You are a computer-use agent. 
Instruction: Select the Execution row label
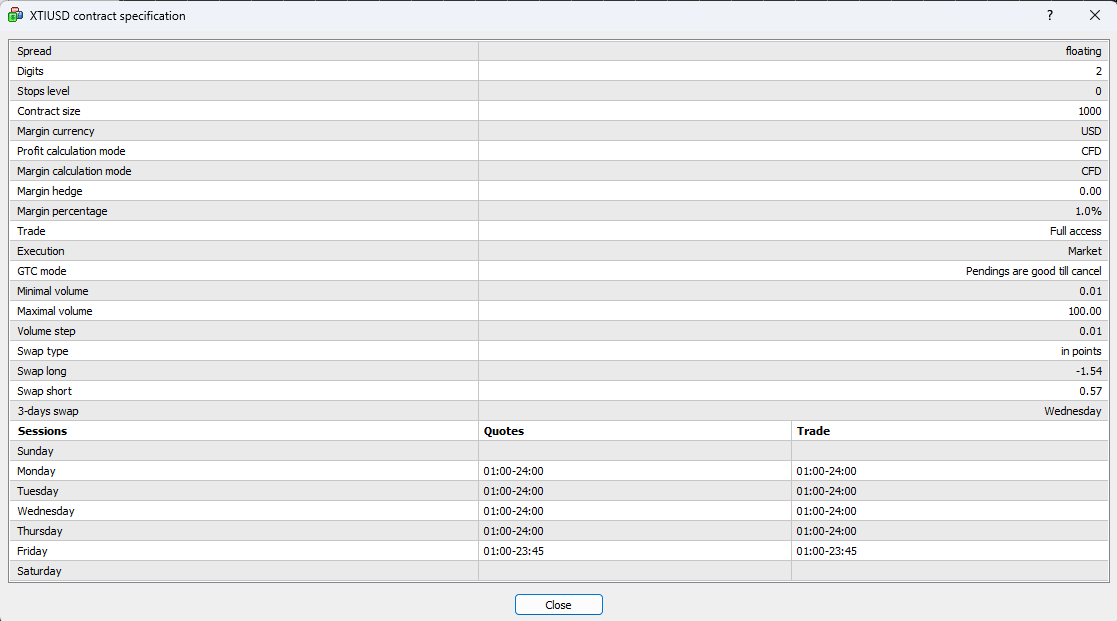point(41,251)
